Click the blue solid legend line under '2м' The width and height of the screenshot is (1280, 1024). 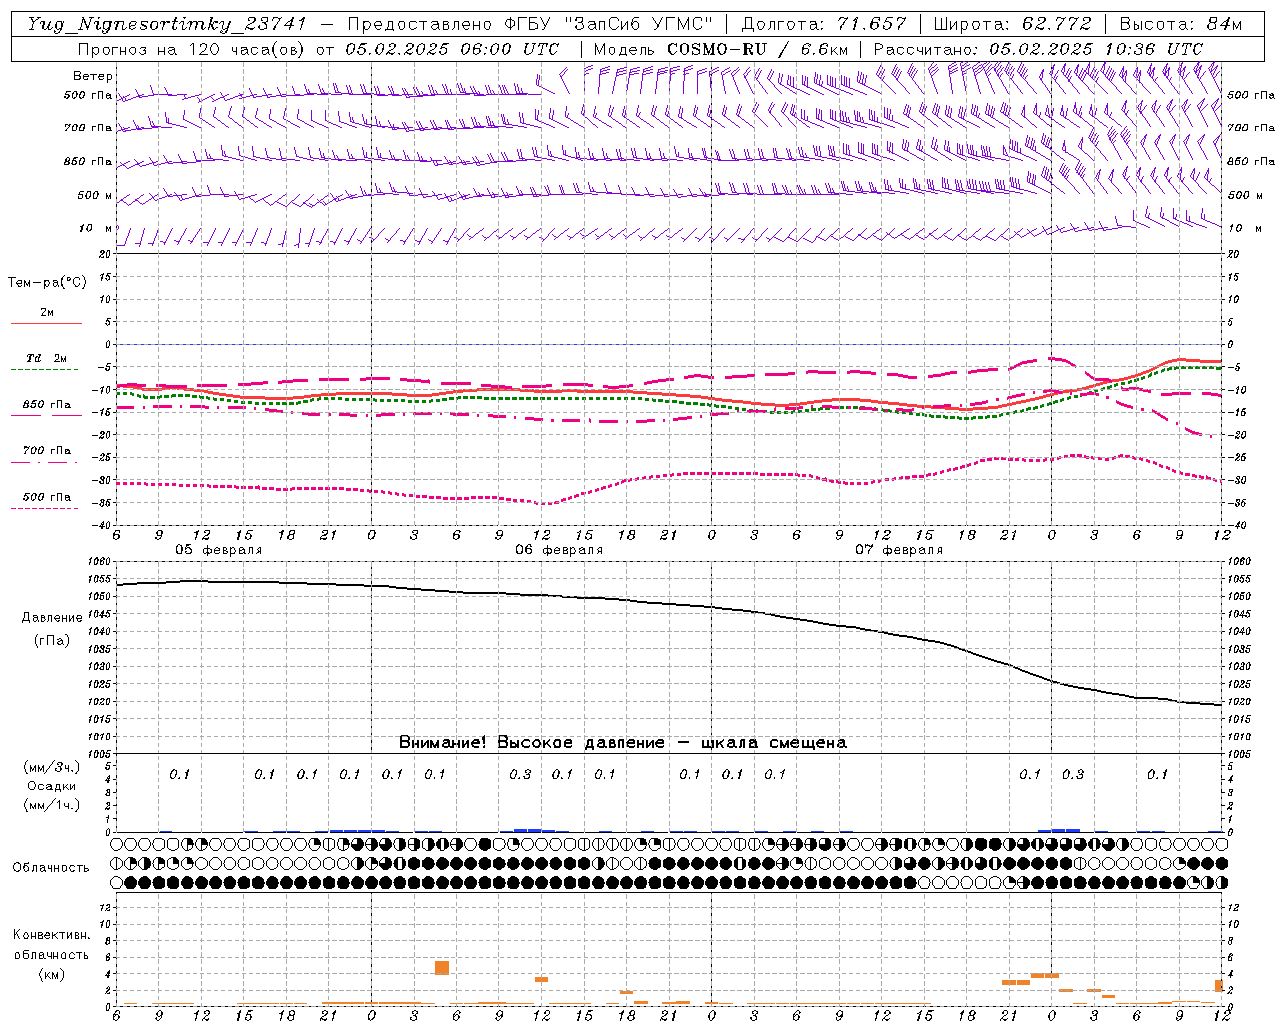tap(46, 324)
